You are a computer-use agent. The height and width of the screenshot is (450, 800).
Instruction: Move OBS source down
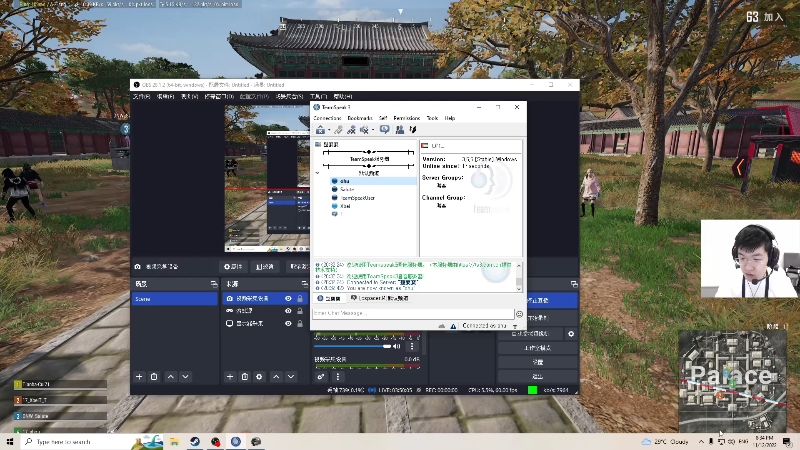point(291,377)
